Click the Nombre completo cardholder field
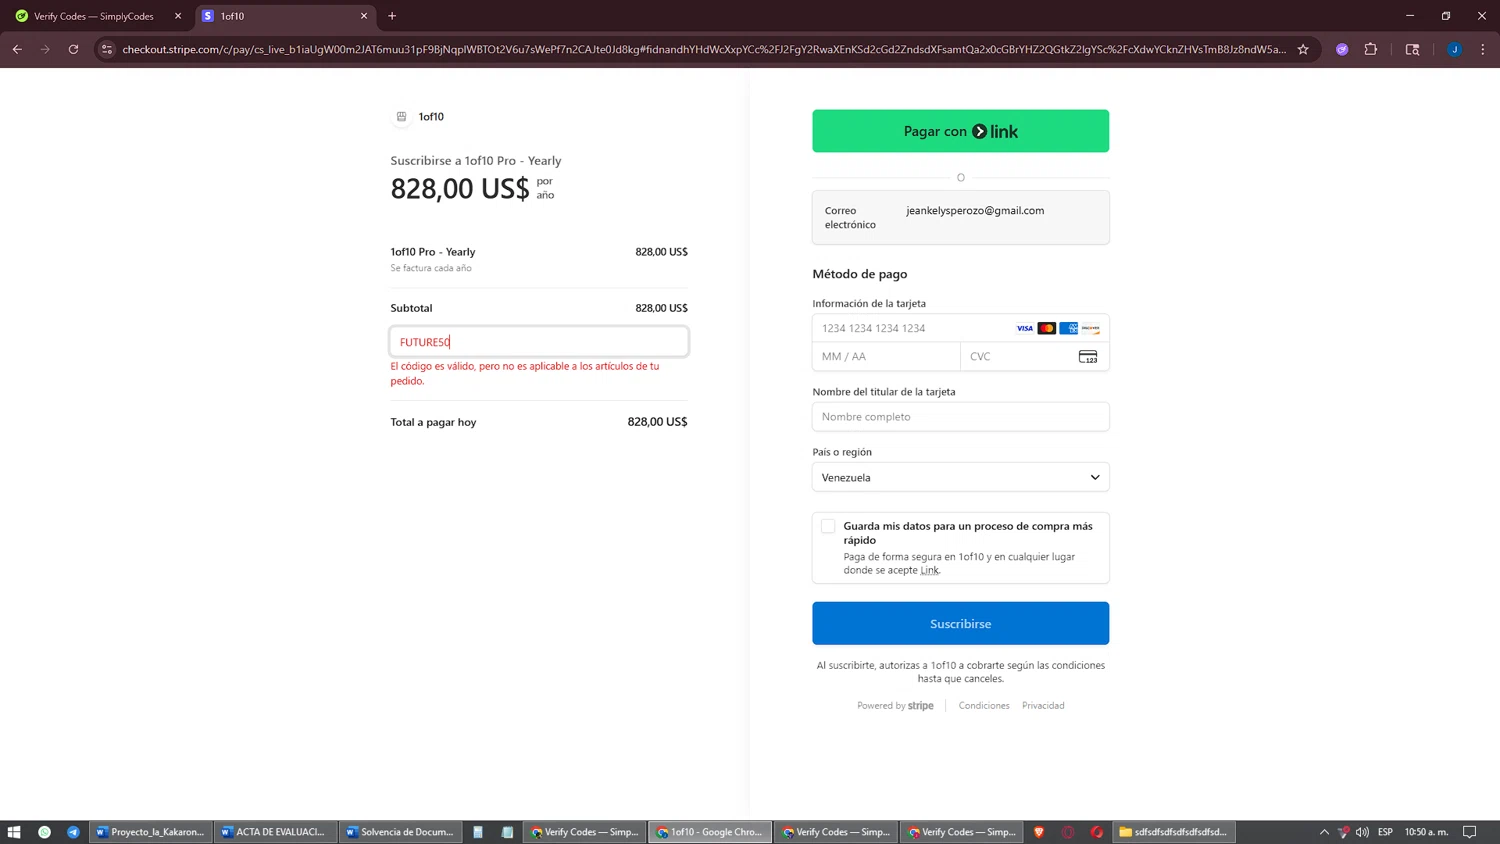 coord(960,417)
